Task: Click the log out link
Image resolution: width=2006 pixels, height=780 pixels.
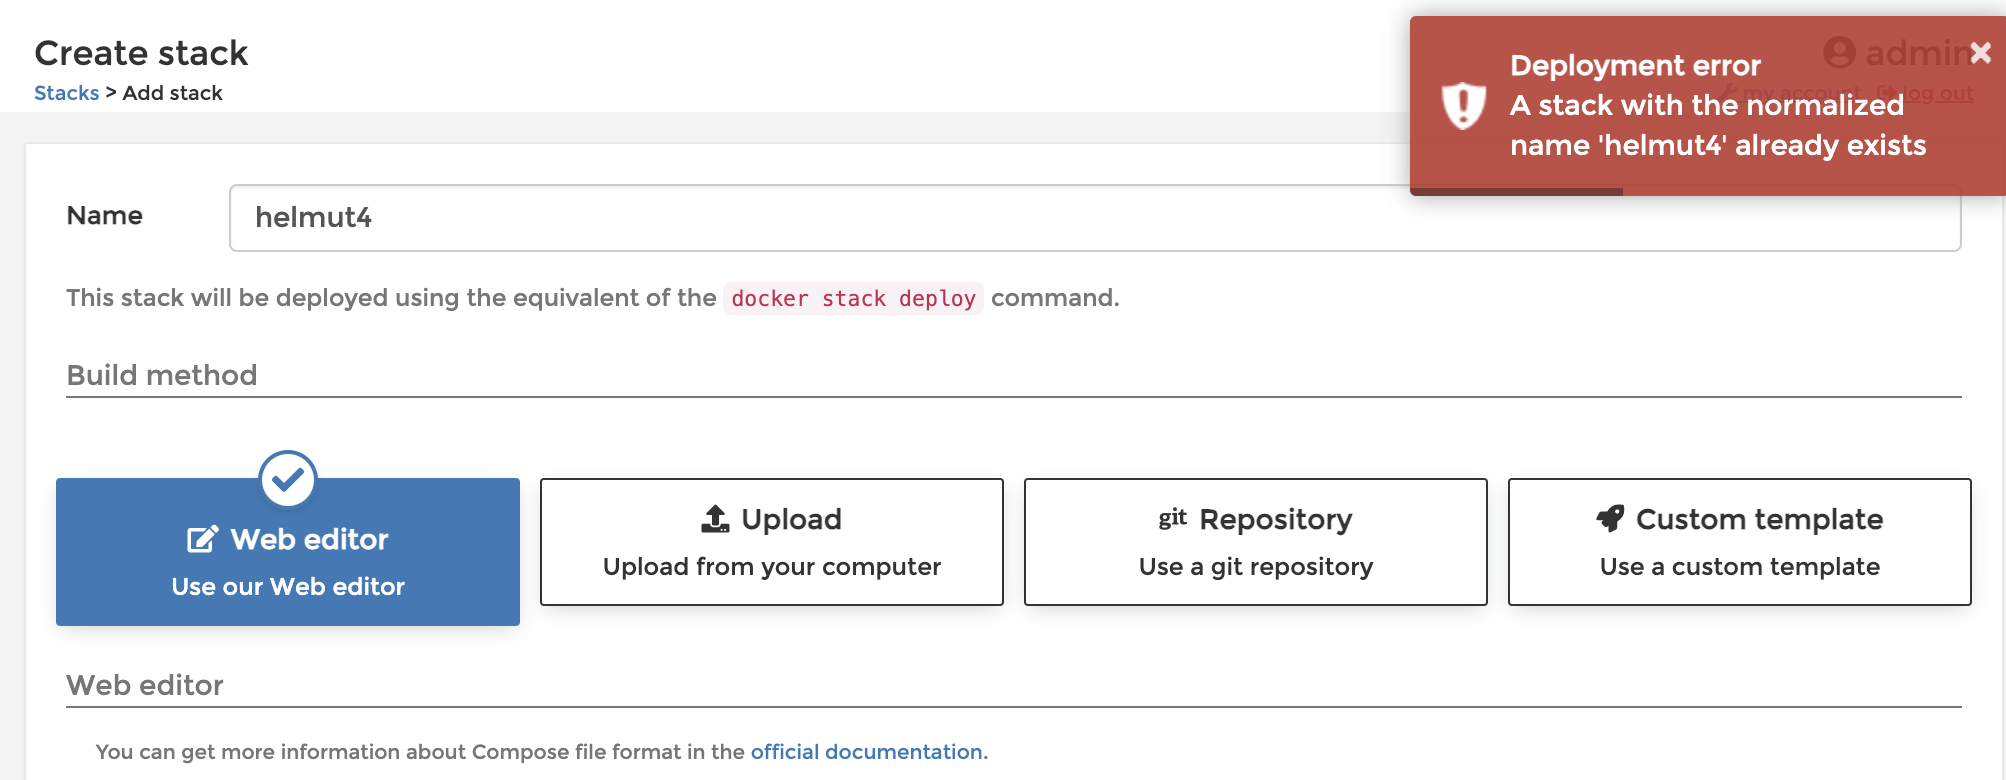Action: click(x=1935, y=93)
